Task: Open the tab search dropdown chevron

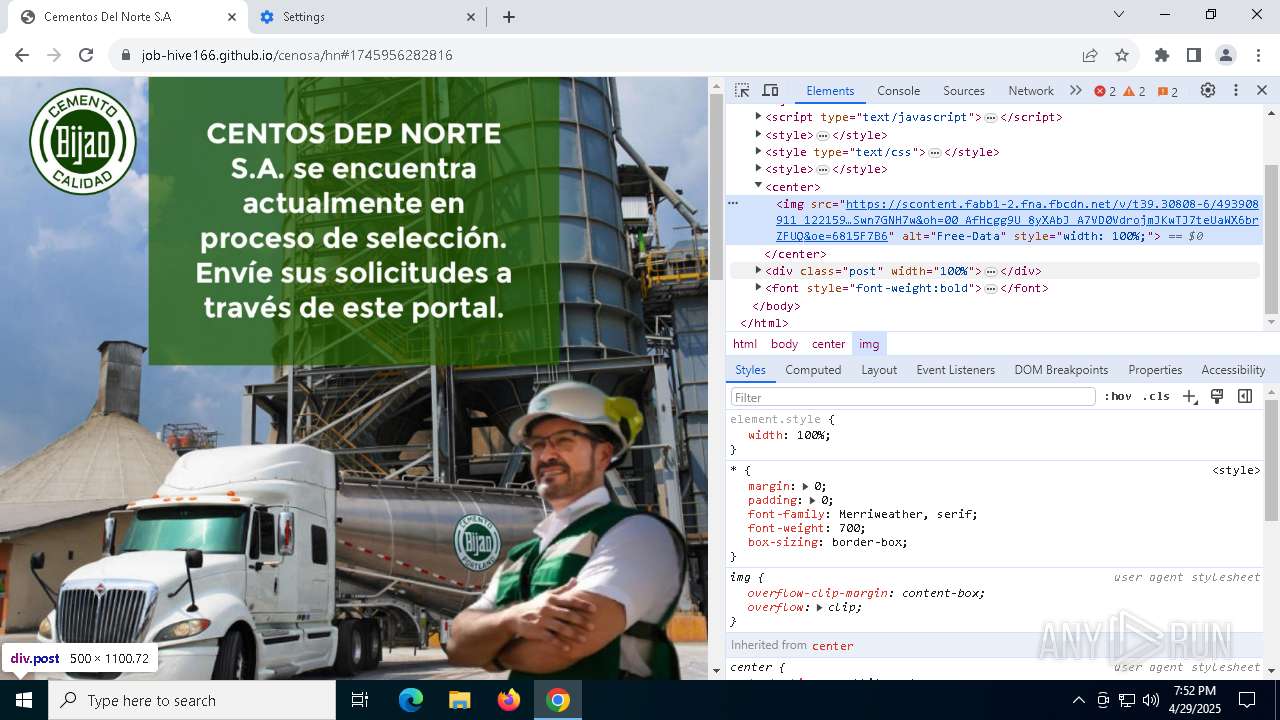Action: click(1119, 14)
